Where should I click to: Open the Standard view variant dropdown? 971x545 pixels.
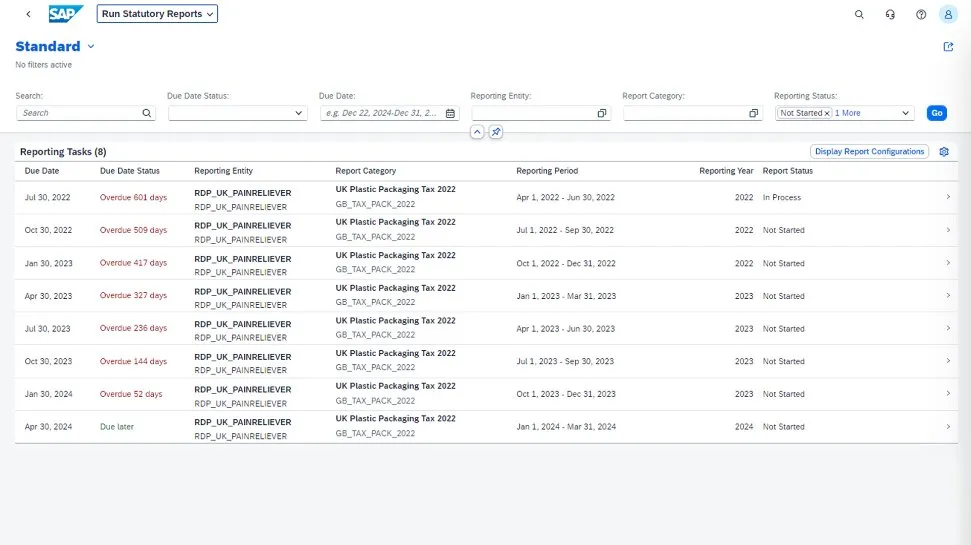click(x=91, y=47)
